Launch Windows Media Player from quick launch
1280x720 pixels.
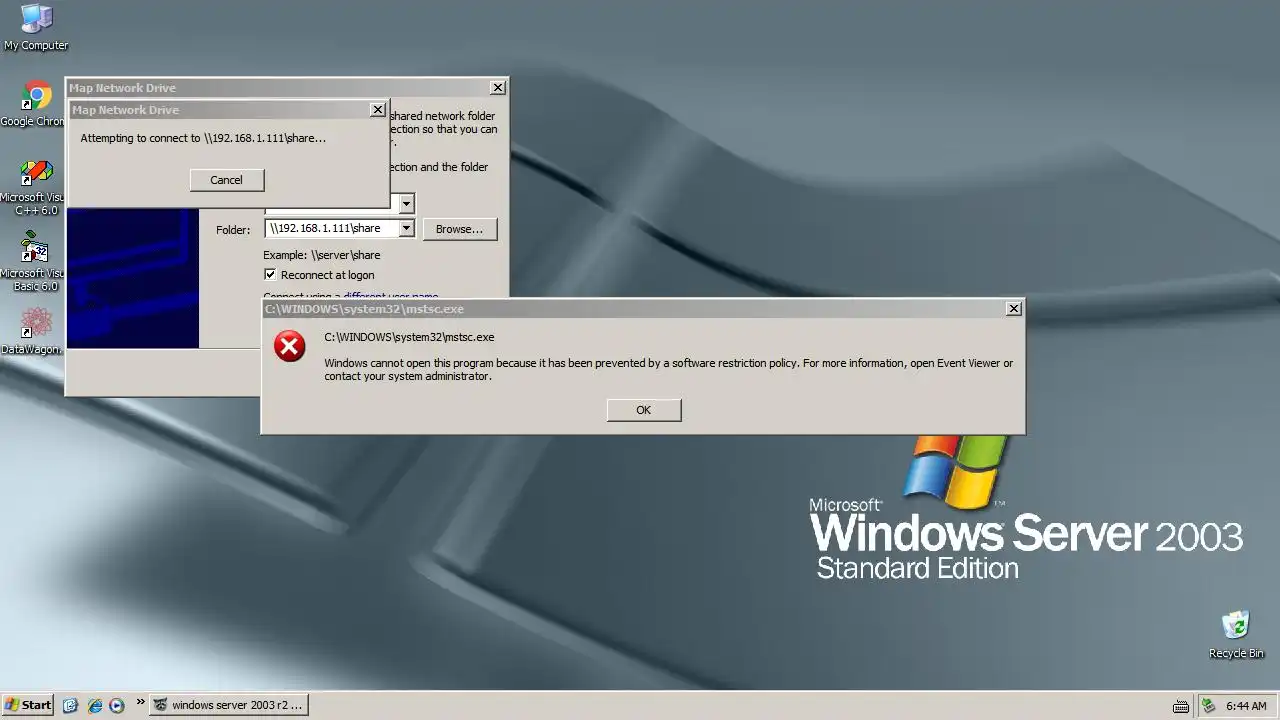click(117, 705)
